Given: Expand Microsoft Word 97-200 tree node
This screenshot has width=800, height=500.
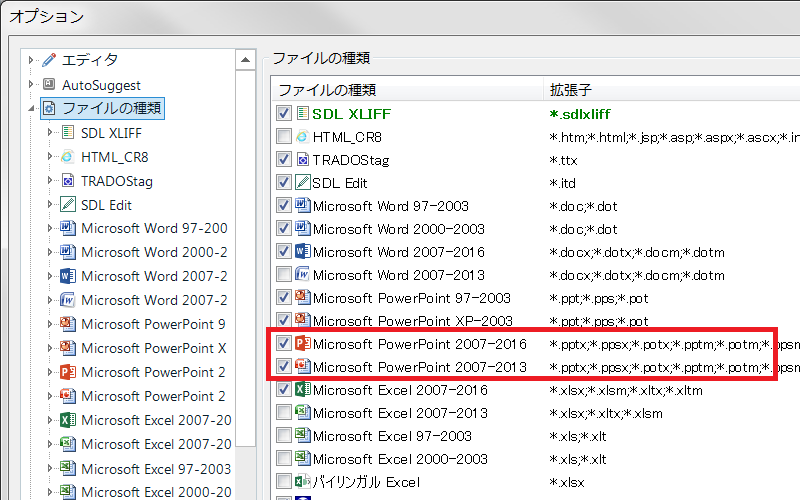Looking at the screenshot, I should [x=49, y=228].
